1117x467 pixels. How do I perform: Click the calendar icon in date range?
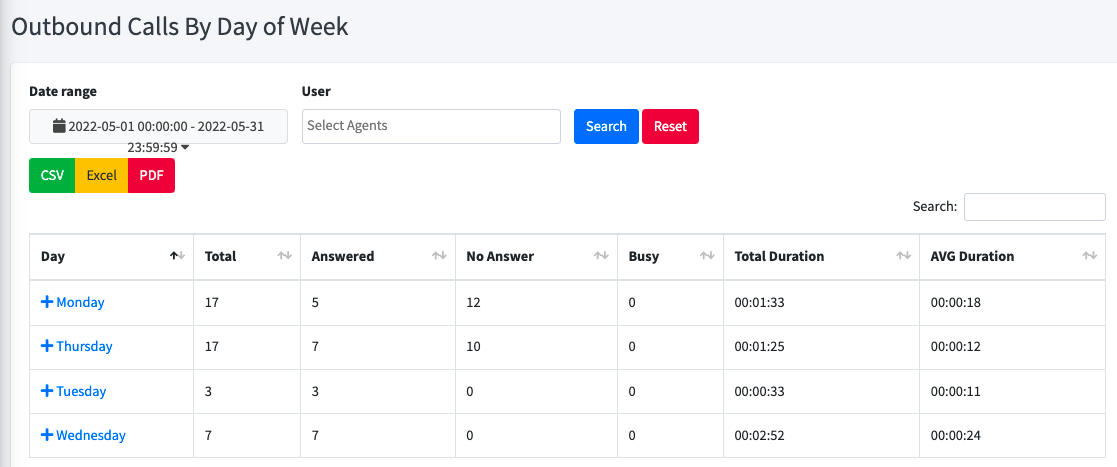(60, 126)
